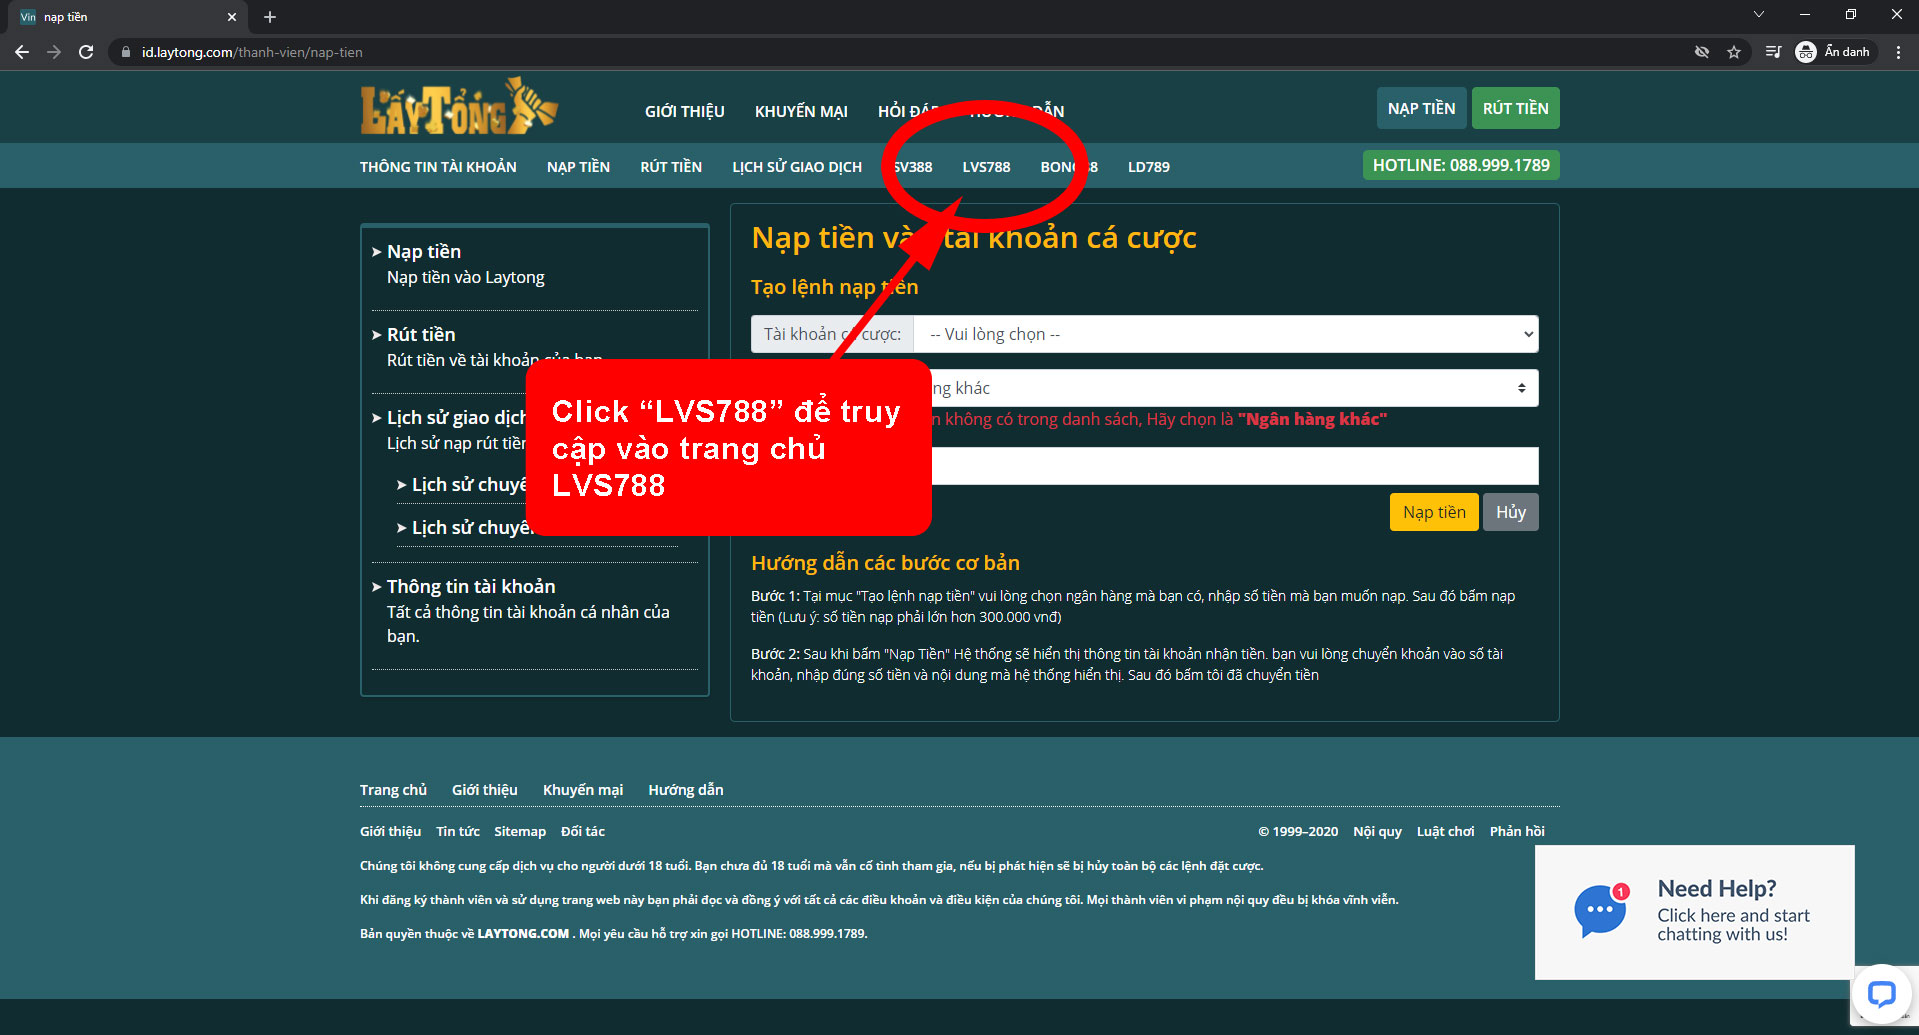Screen dimensions: 1919x1035
Task: Select RÚT TIỀN in sub navigation
Action: tap(671, 167)
